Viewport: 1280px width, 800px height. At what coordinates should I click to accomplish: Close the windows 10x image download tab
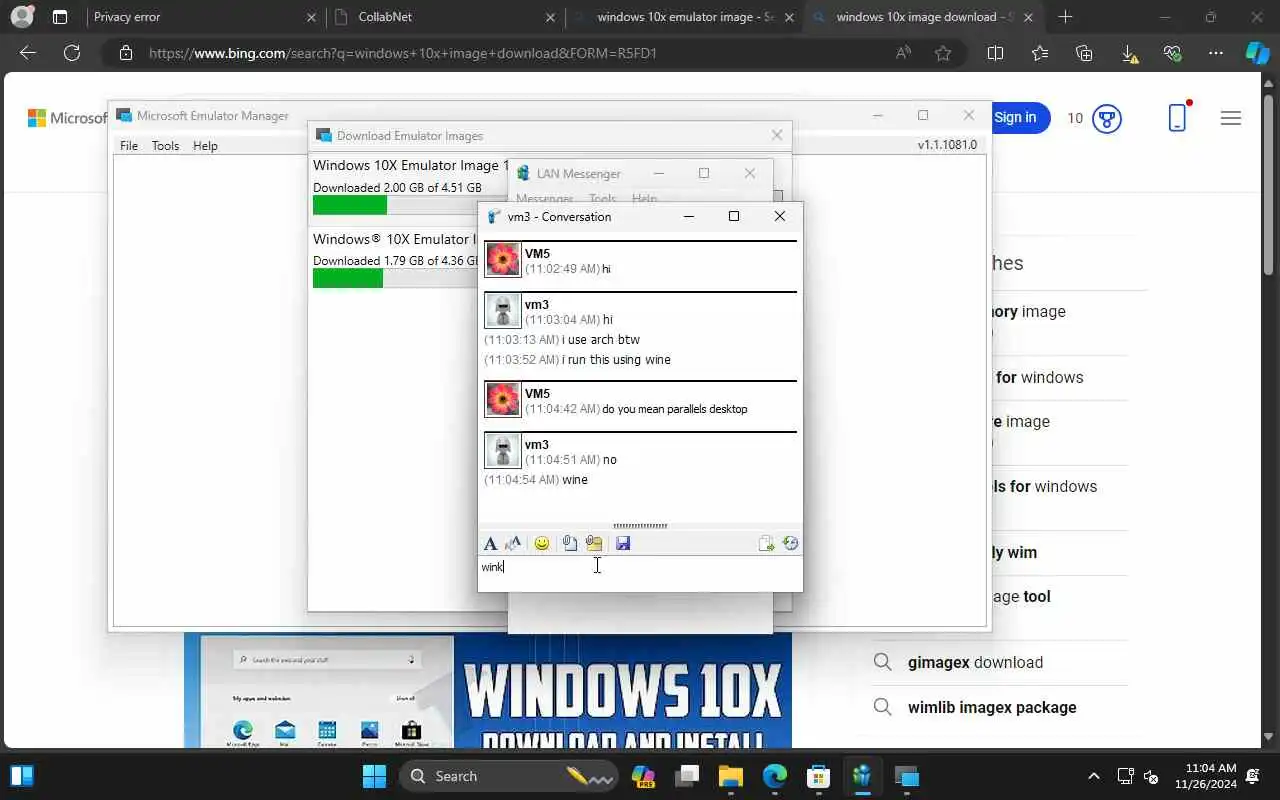[x=1029, y=17]
